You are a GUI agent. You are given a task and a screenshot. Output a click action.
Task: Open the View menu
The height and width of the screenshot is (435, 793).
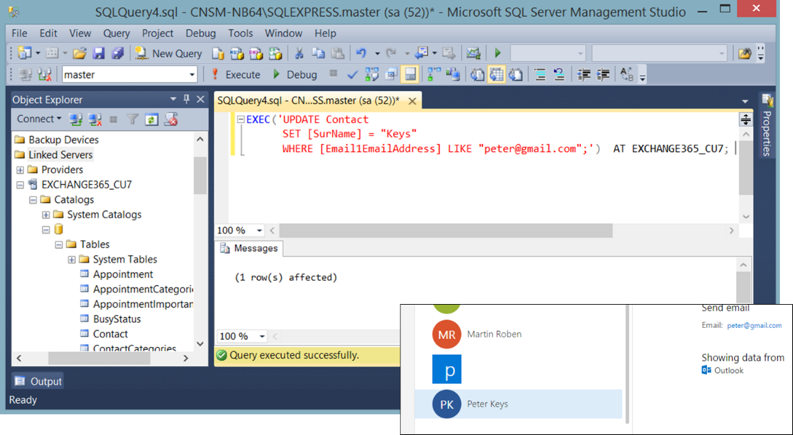[80, 33]
